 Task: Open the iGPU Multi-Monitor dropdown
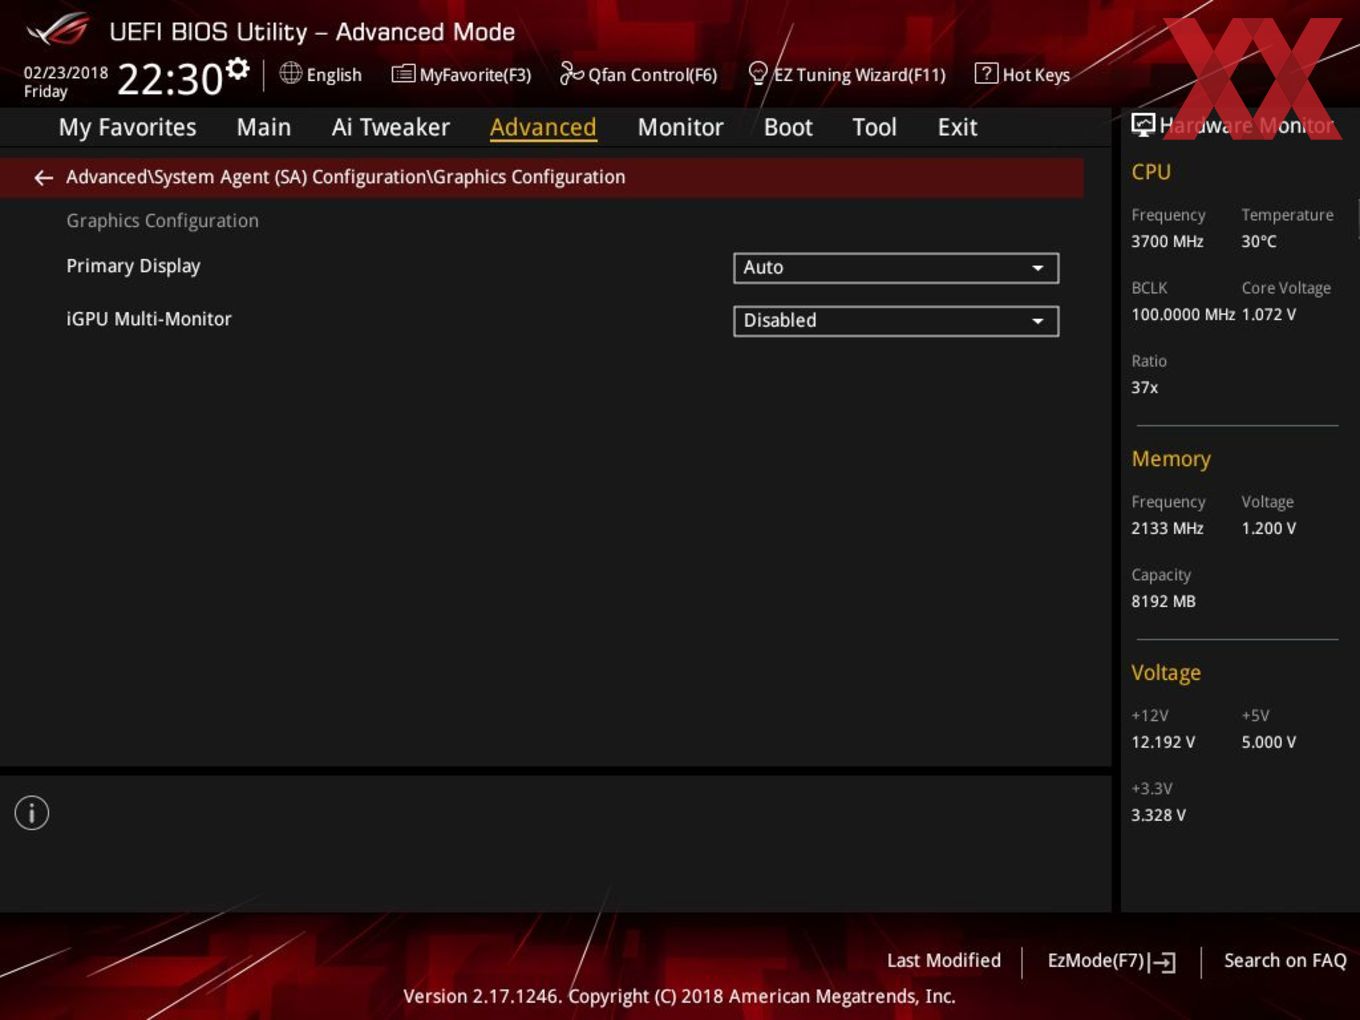896,321
